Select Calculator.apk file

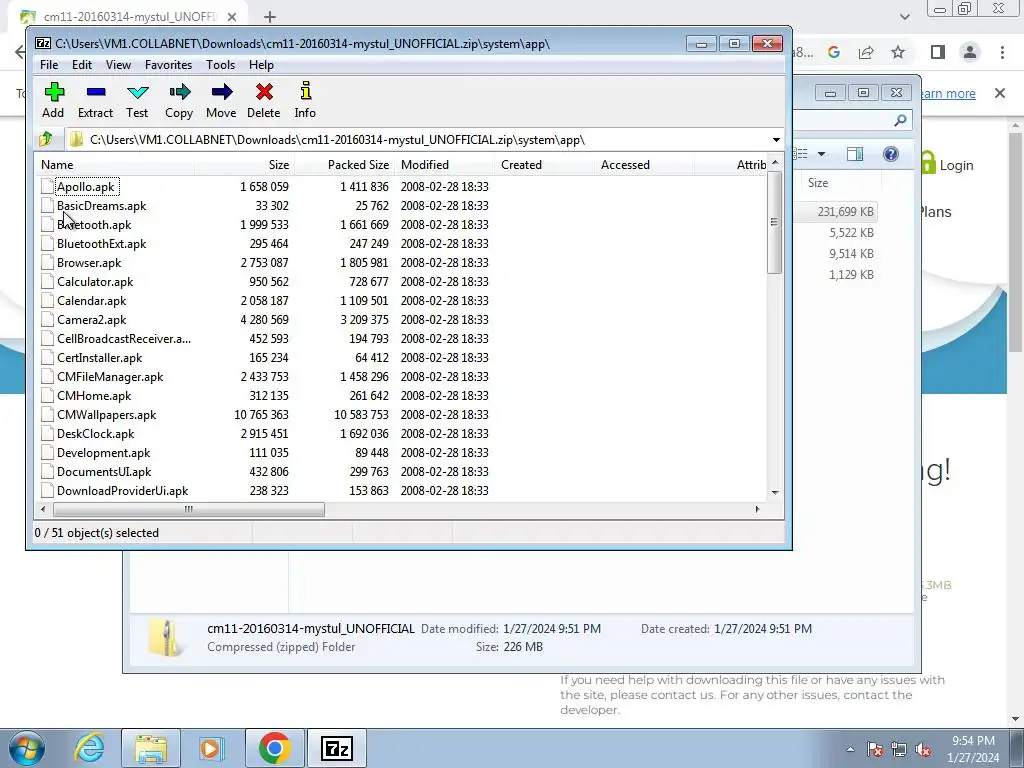(95, 281)
